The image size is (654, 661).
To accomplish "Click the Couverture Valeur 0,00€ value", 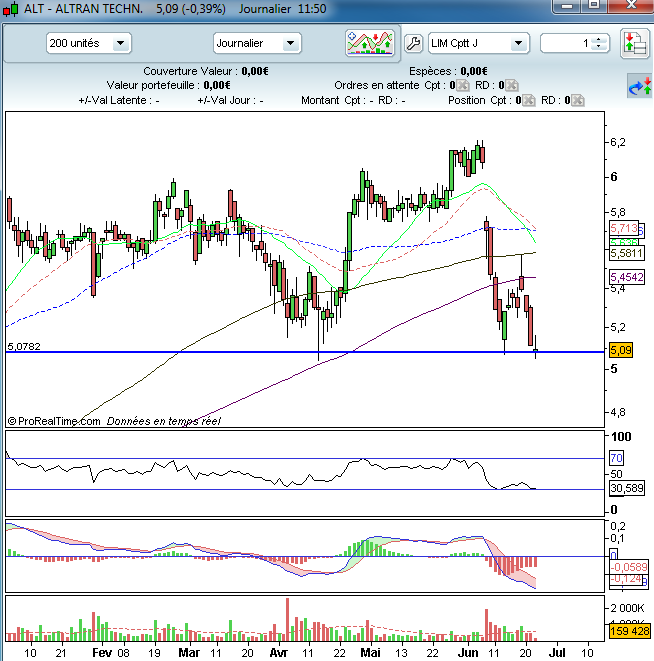I will click(x=255, y=71).
